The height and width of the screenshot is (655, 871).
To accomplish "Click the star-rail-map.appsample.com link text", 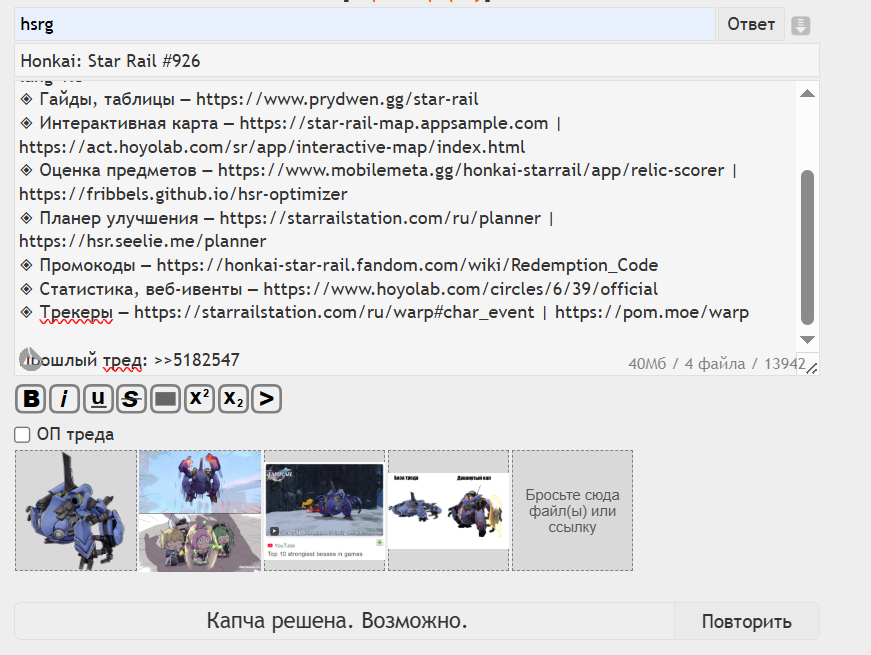I will pyautogui.click(x=394, y=123).
